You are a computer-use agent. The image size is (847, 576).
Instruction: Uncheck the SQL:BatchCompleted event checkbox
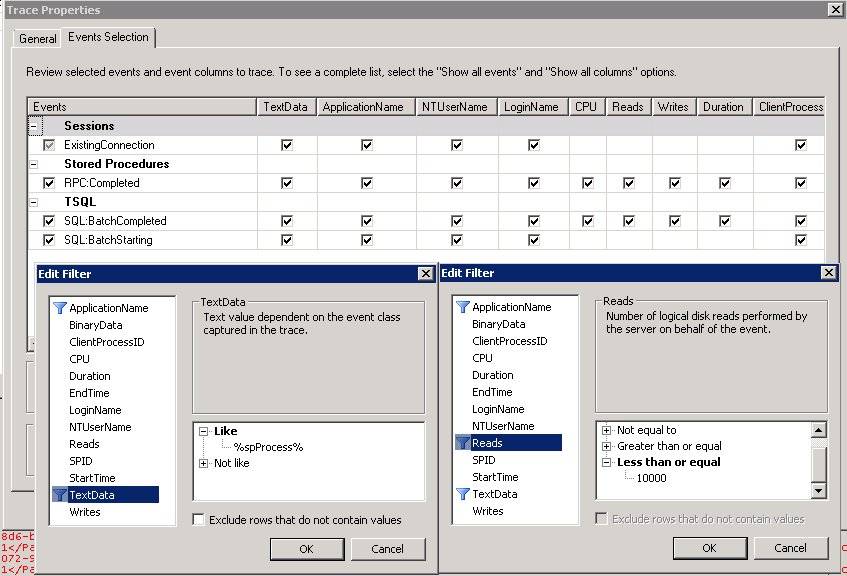pos(49,221)
